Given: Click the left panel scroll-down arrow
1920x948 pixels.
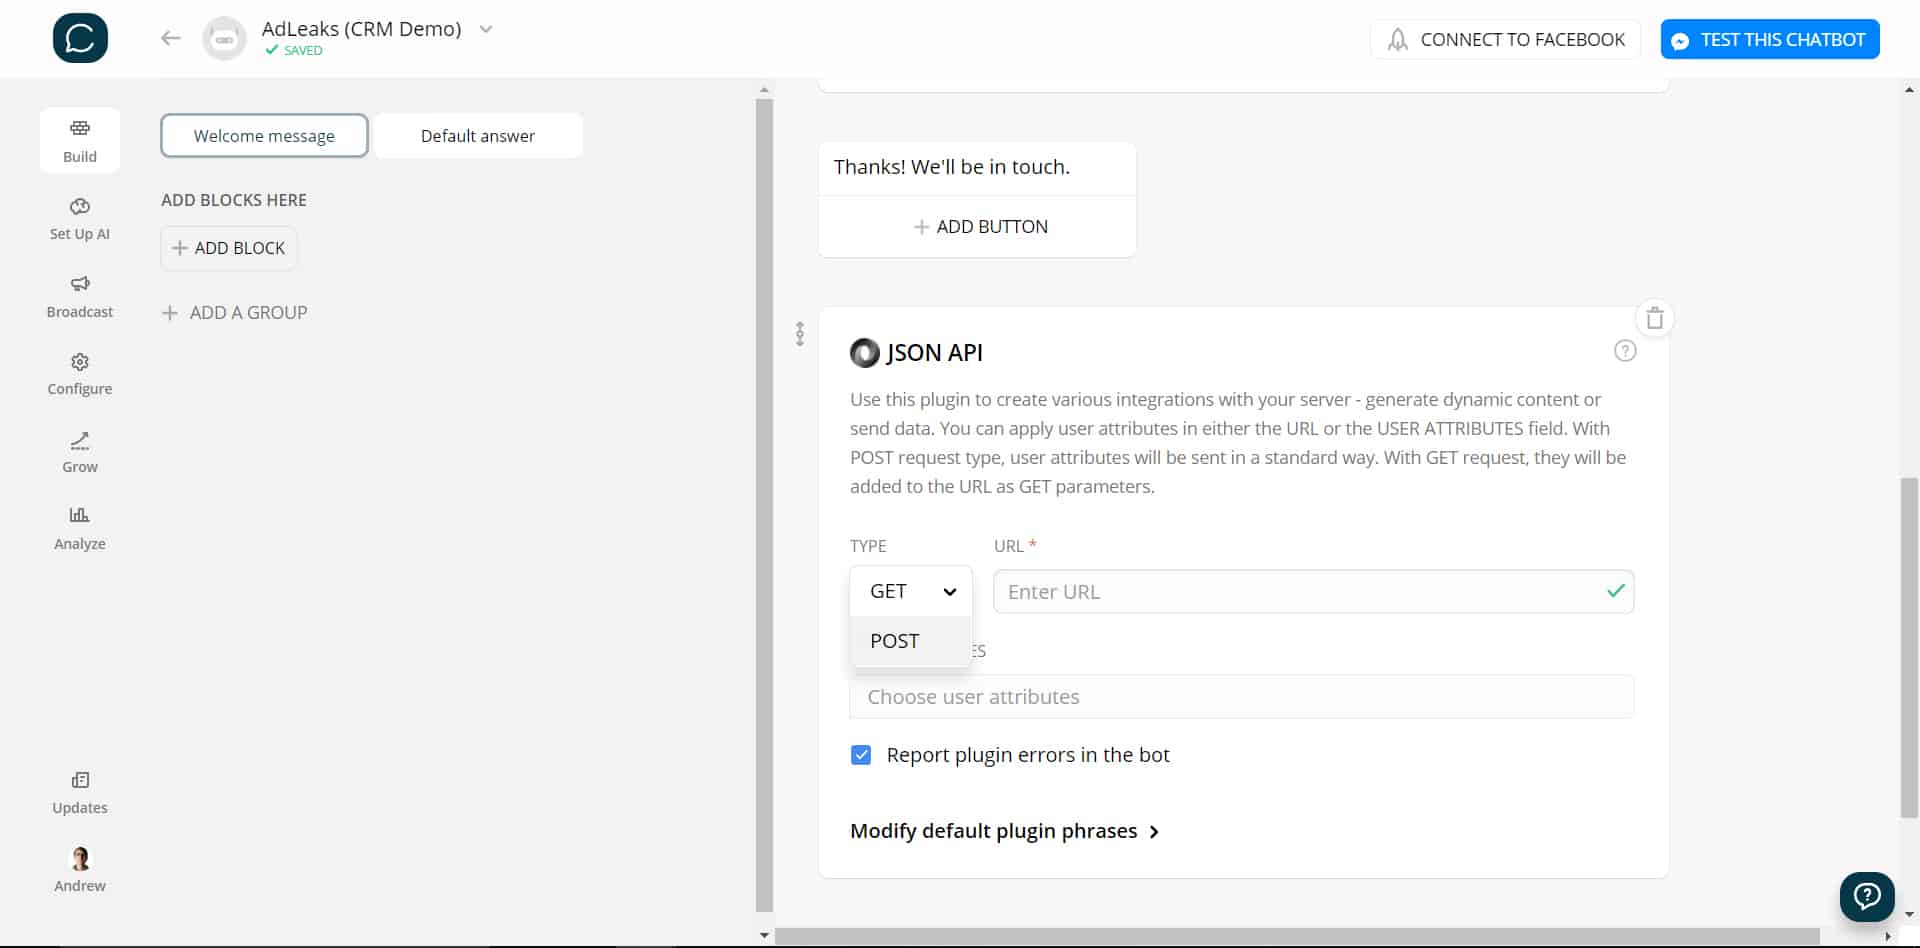Looking at the screenshot, I should tap(765, 936).
